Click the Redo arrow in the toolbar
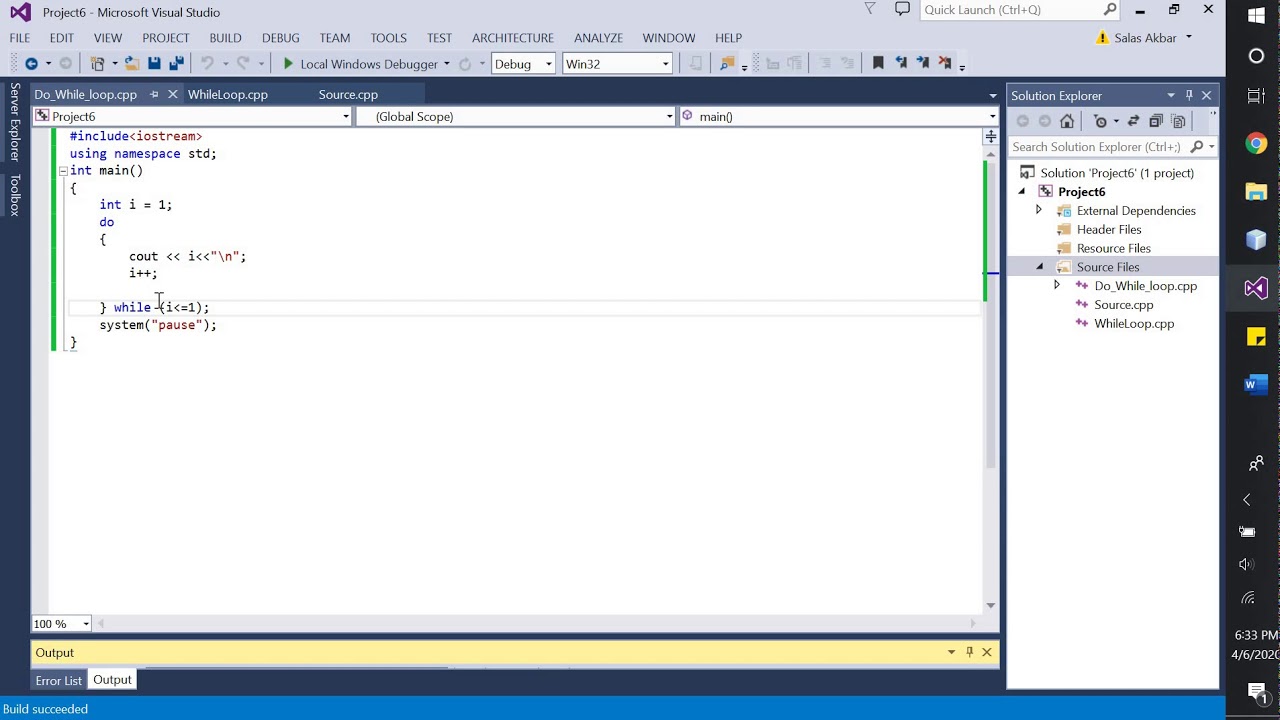This screenshot has width=1280, height=720. point(243,63)
